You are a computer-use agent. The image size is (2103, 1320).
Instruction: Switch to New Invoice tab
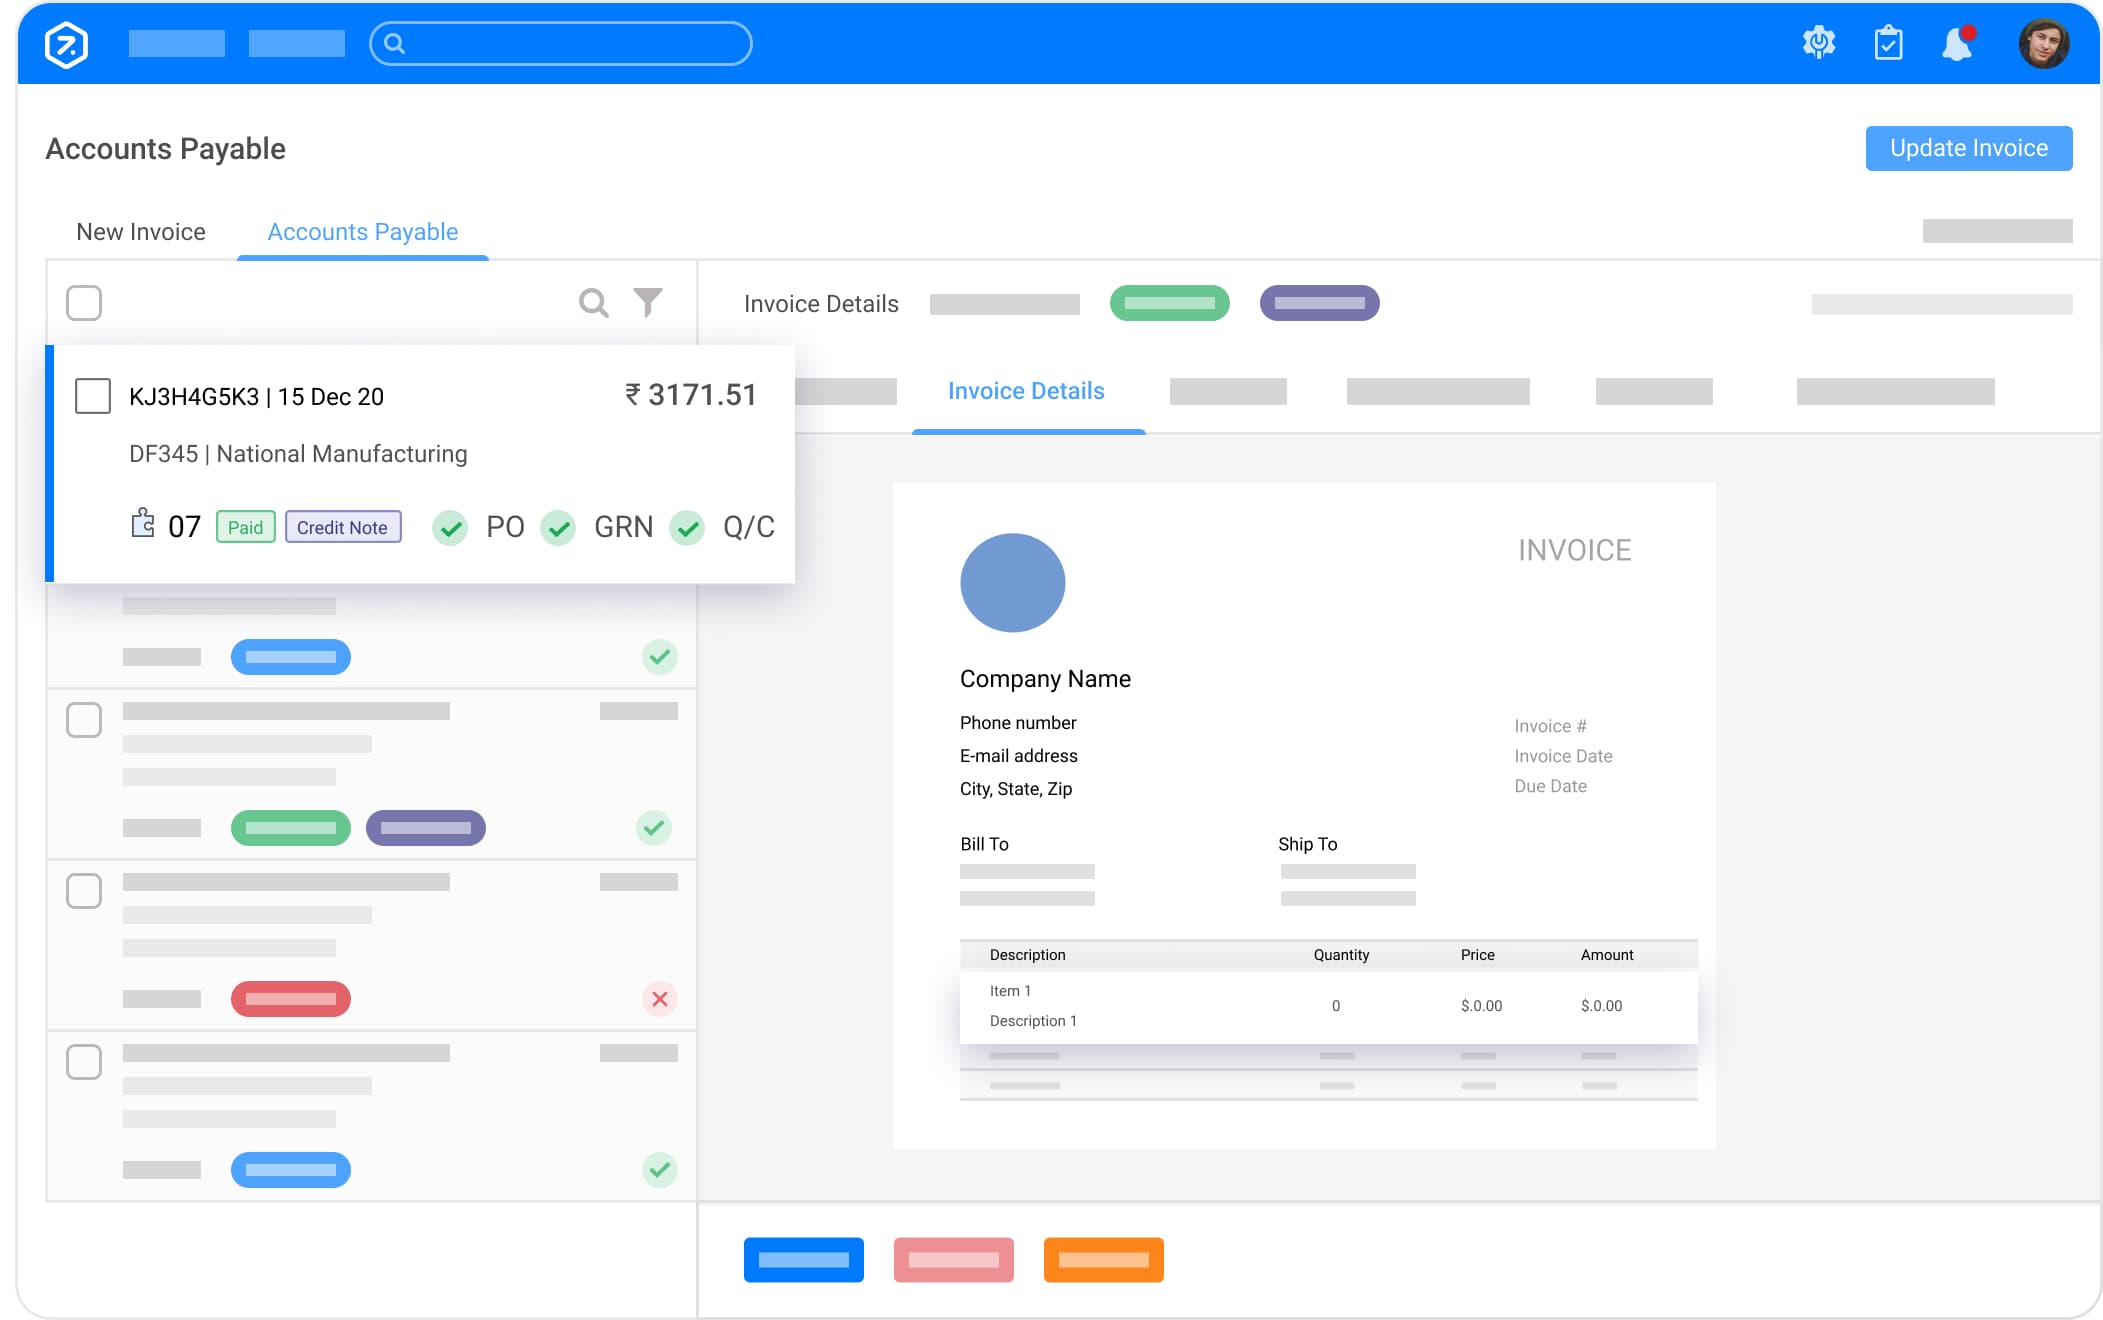point(141,231)
